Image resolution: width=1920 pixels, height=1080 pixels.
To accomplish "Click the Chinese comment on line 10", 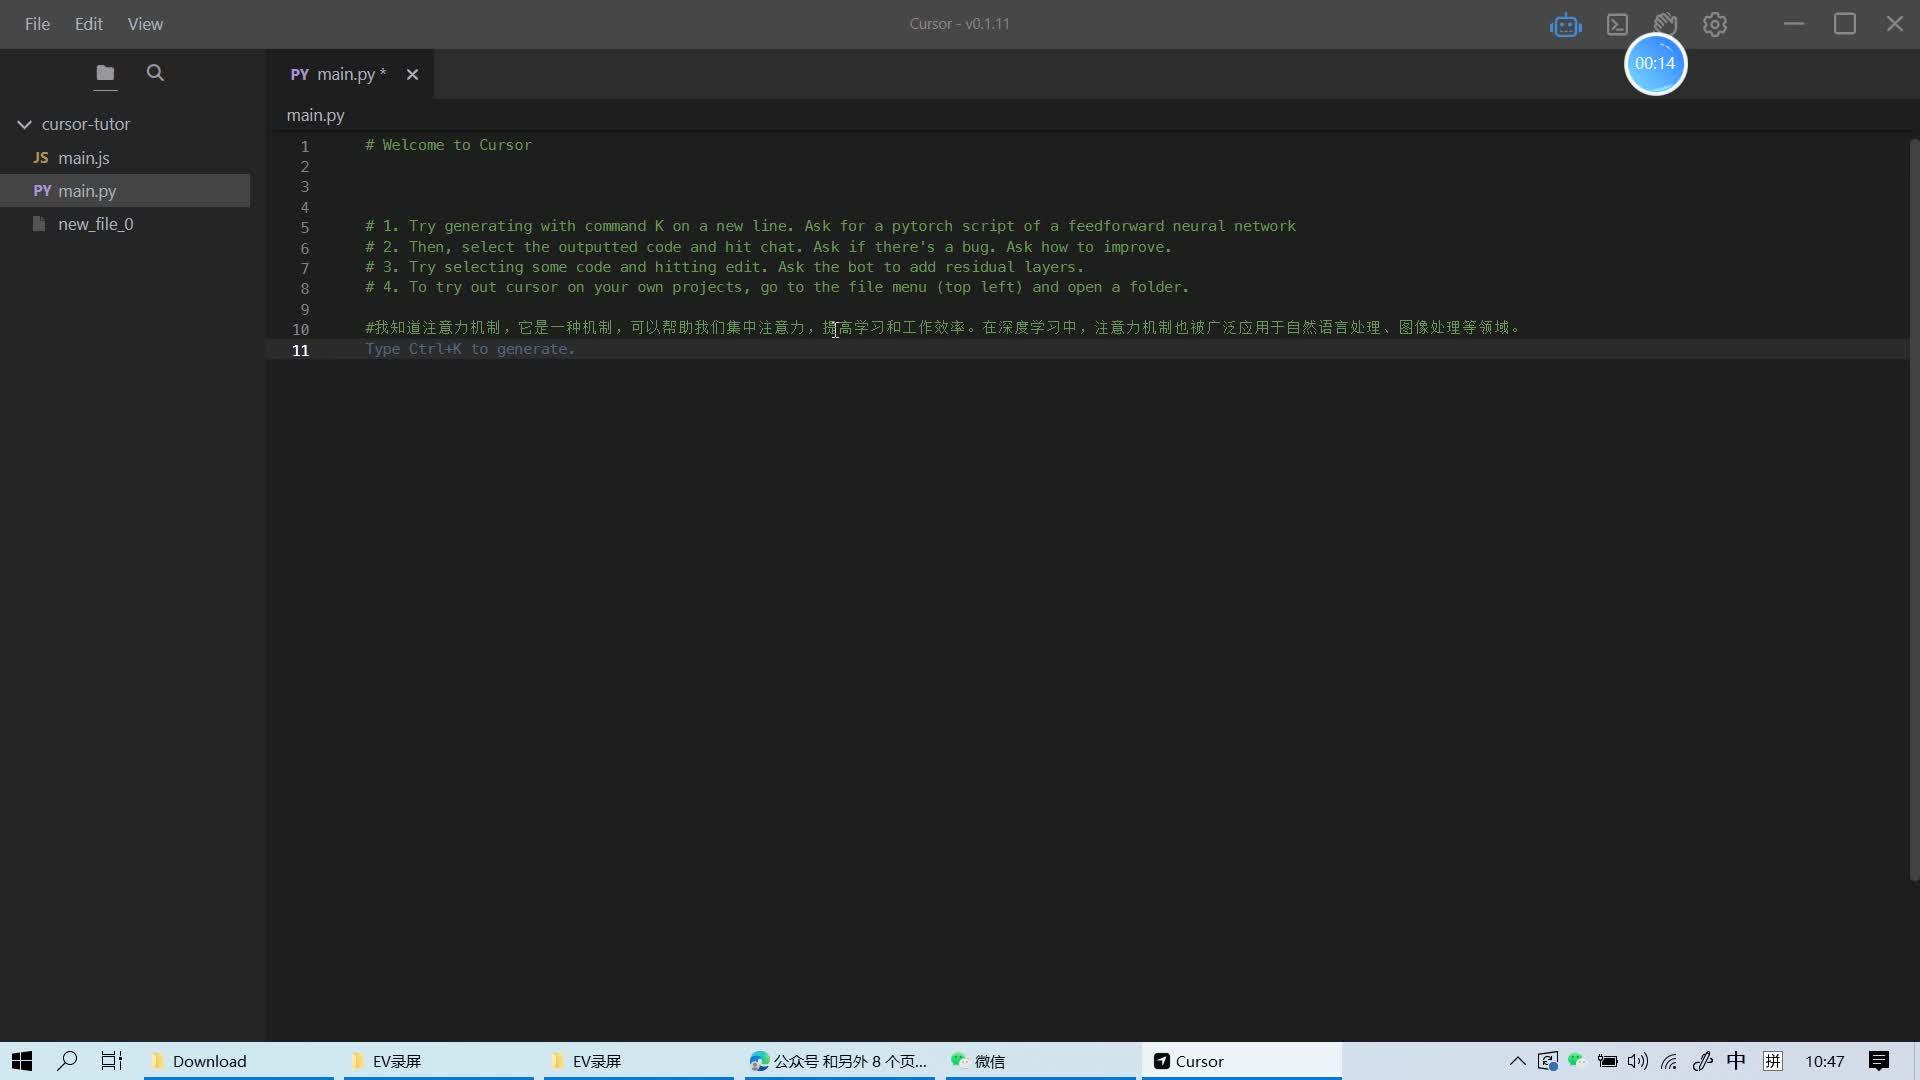I will point(942,328).
